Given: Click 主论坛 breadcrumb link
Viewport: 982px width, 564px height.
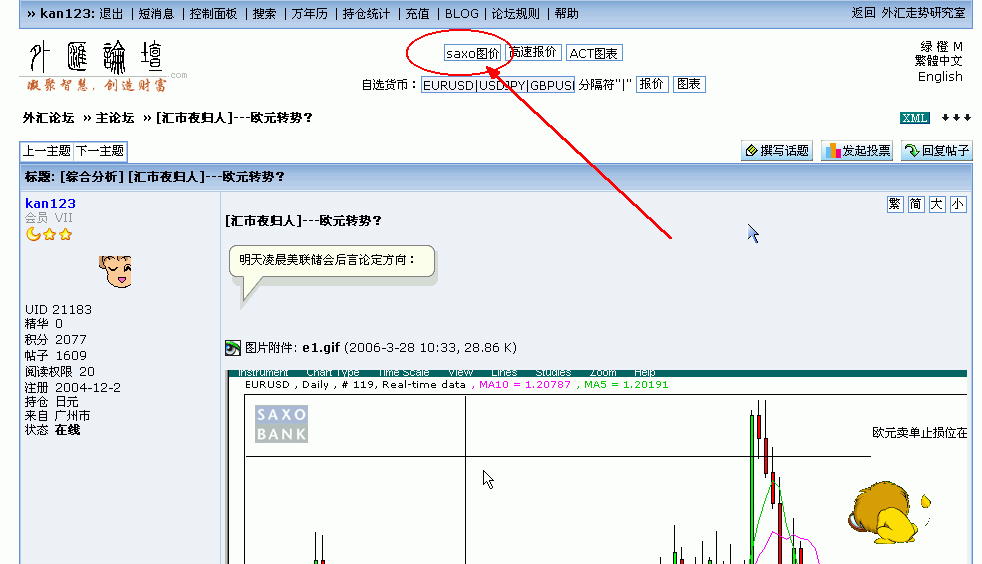Looking at the screenshot, I should (x=115, y=118).
